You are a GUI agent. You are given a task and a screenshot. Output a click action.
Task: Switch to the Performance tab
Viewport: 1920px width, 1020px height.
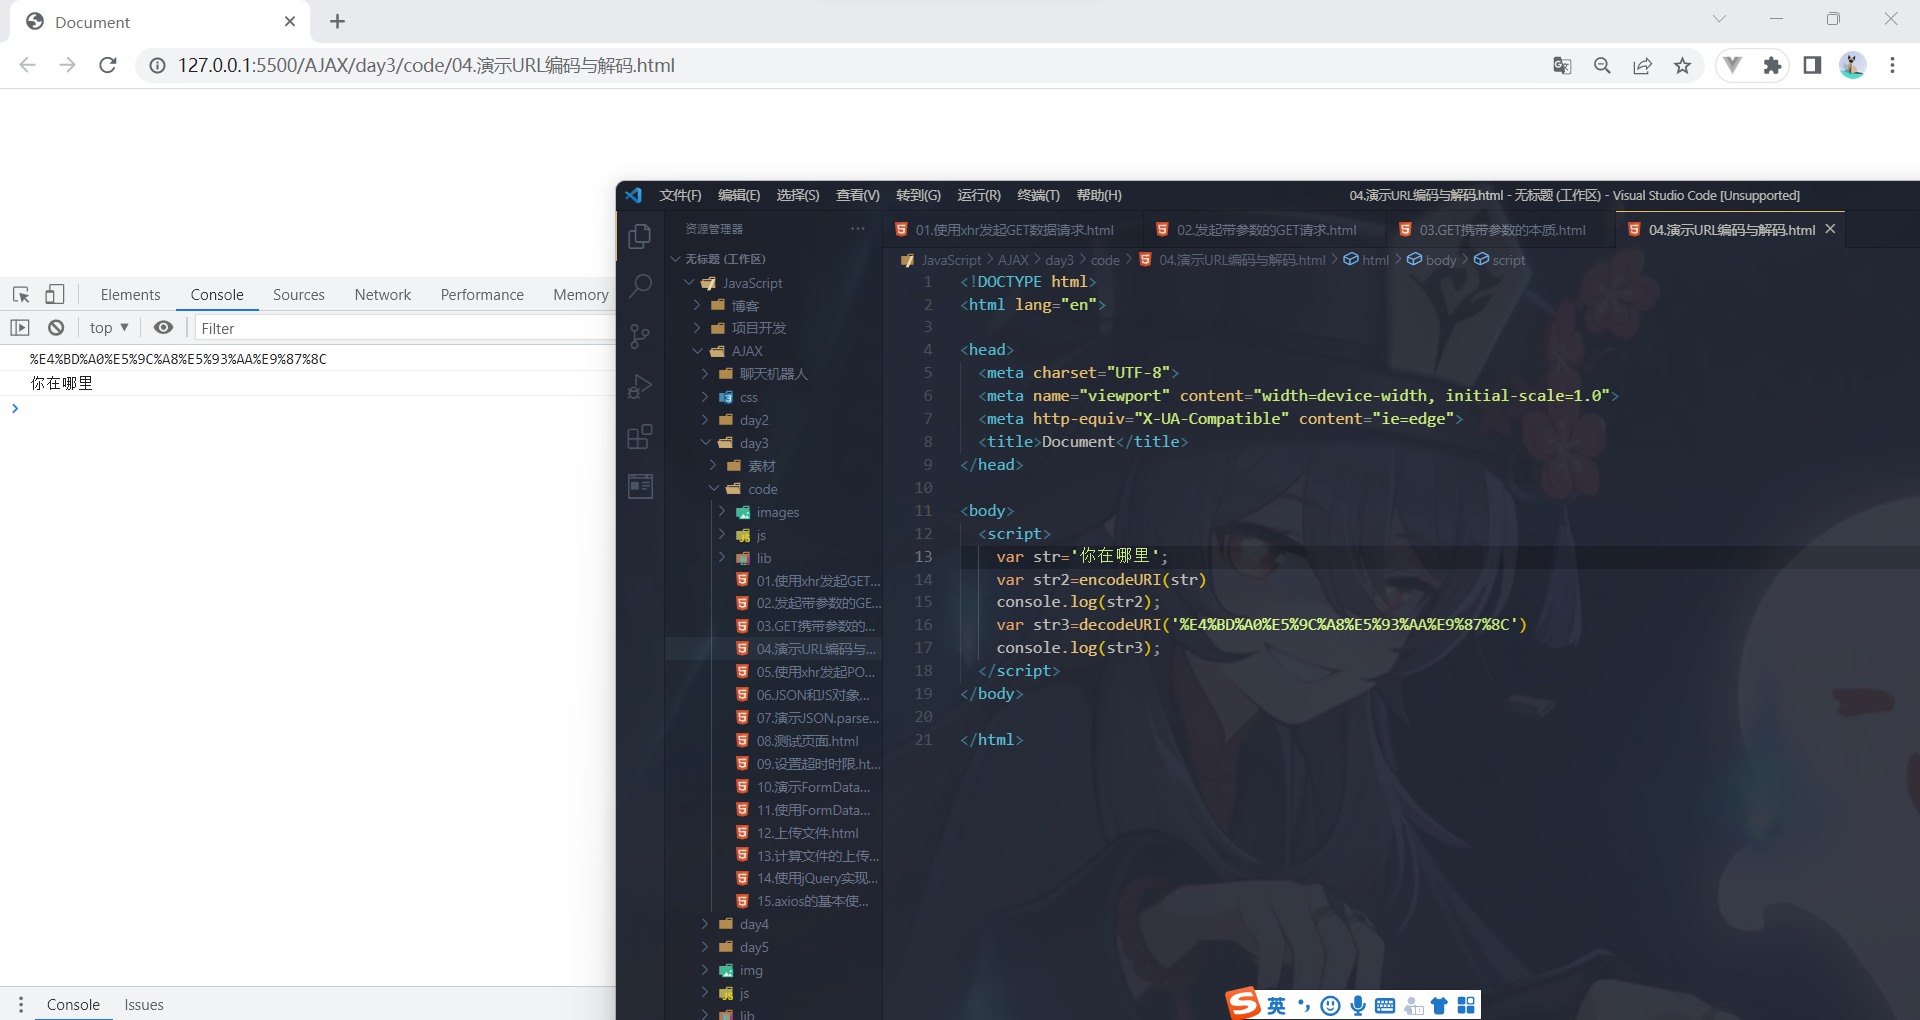pyautogui.click(x=482, y=294)
